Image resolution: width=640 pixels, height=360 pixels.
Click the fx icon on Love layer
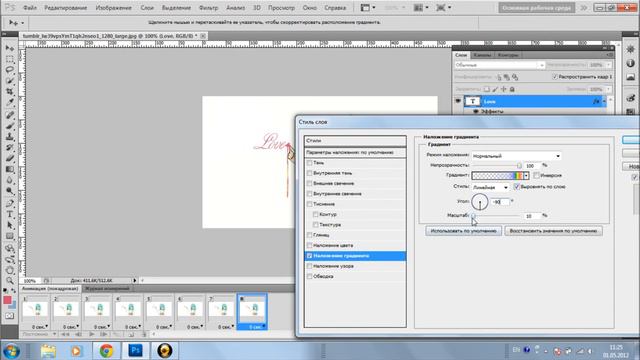[x=596, y=101]
